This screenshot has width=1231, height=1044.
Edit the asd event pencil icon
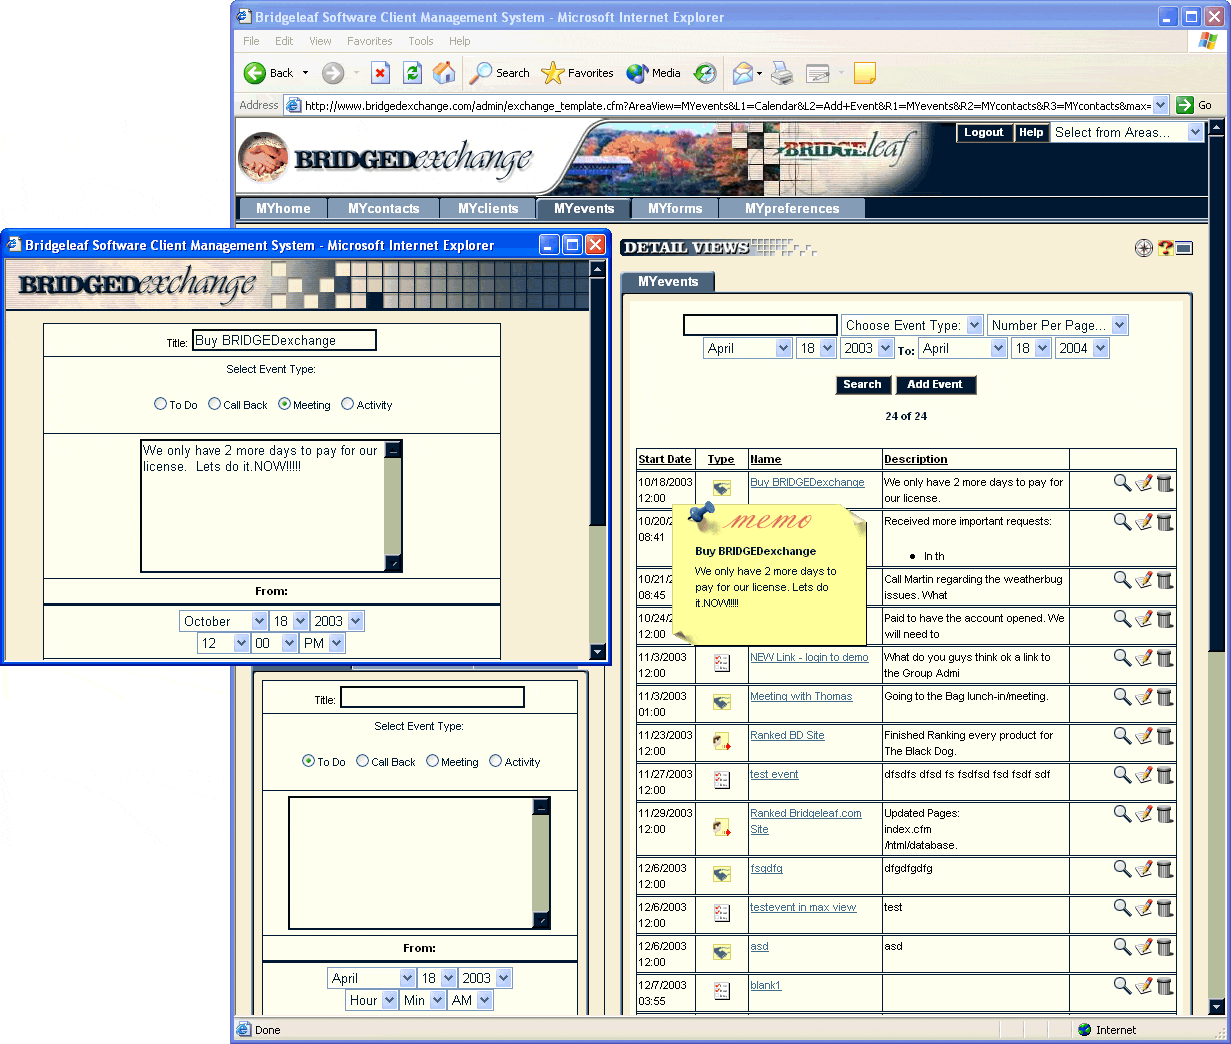click(x=1144, y=947)
